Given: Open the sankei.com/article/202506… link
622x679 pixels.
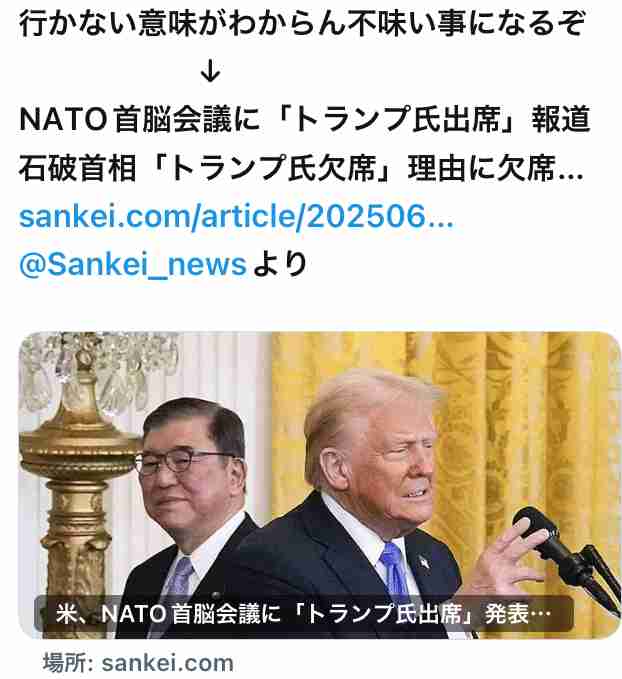Looking at the screenshot, I should pyautogui.click(x=236, y=216).
